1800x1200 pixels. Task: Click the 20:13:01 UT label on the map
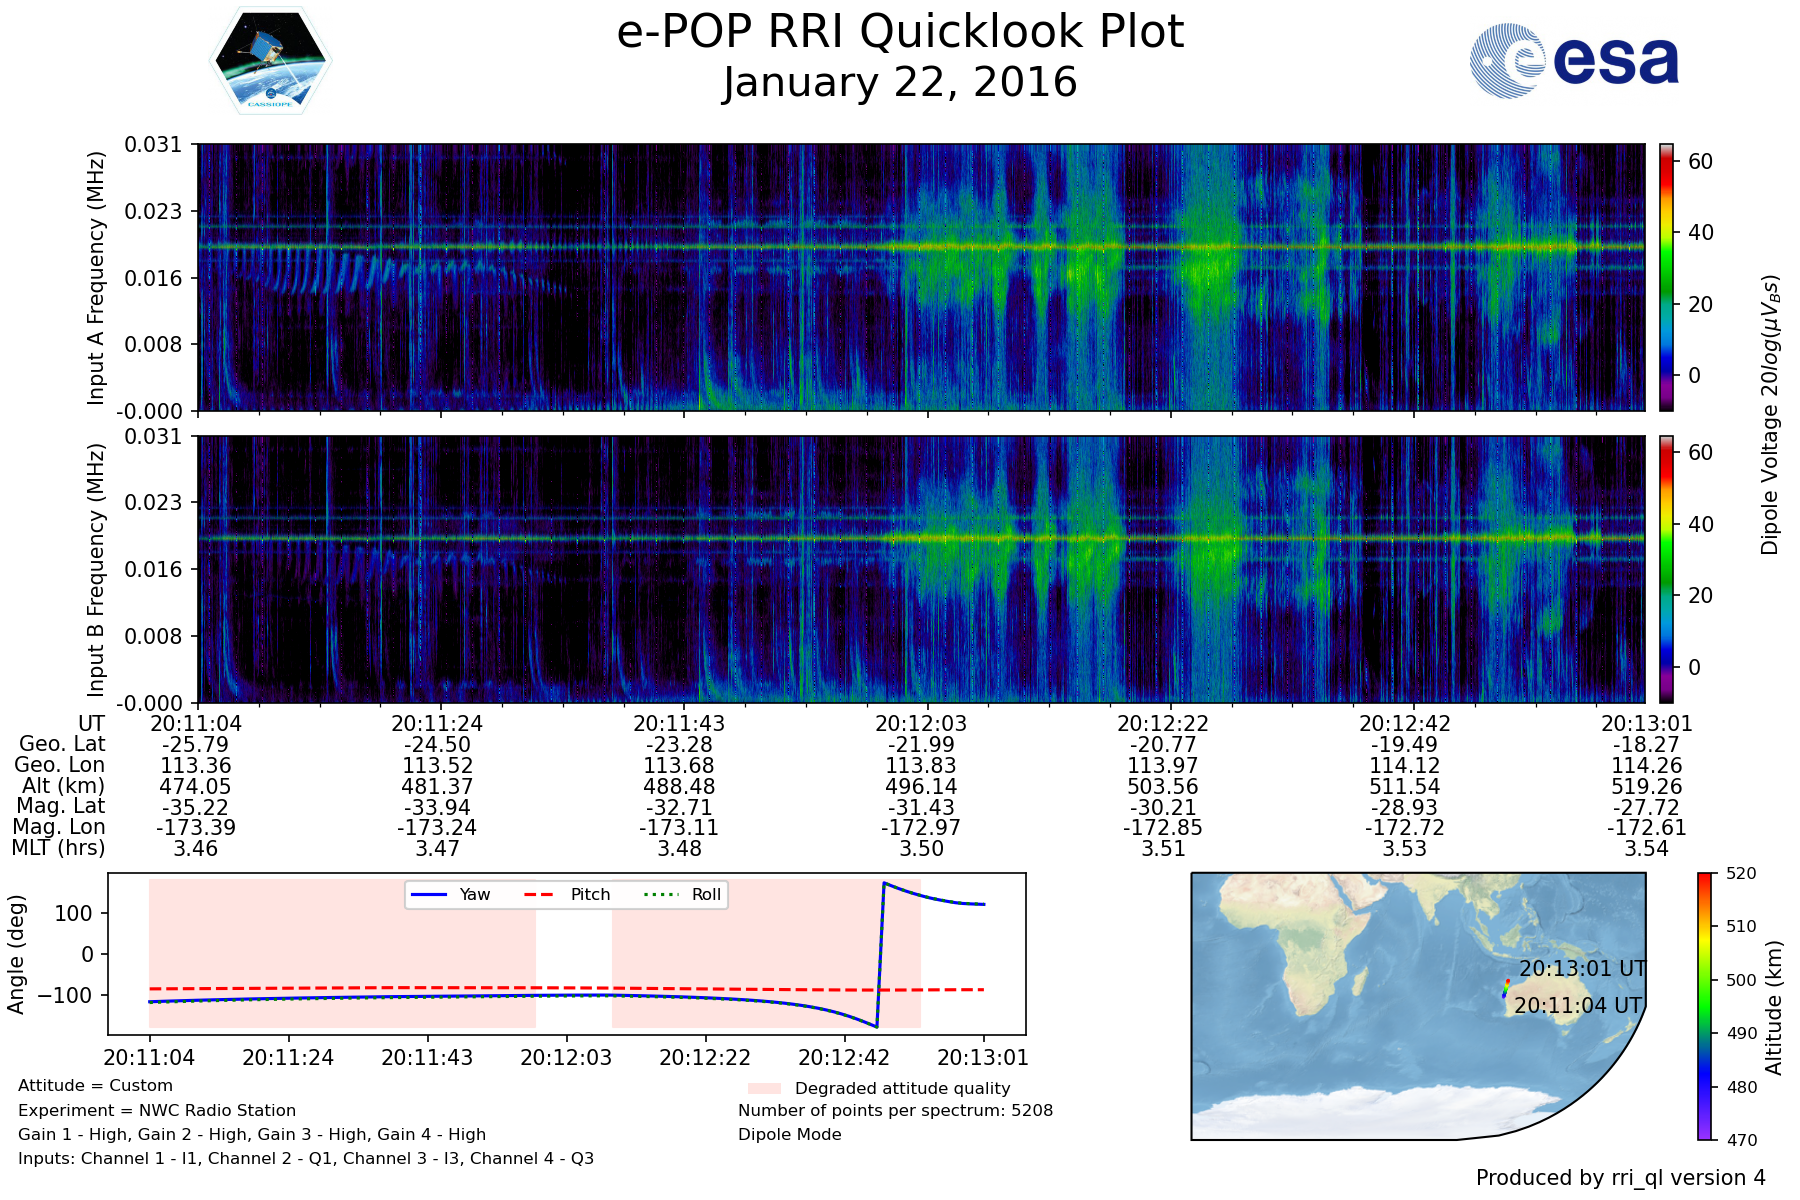[1582, 969]
